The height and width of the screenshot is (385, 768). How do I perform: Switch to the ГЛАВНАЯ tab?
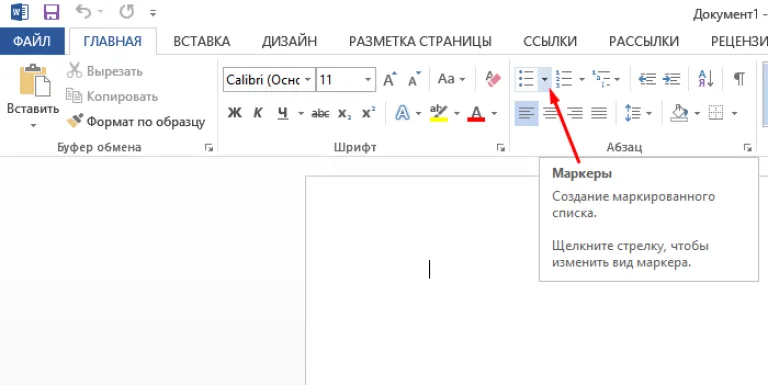113,42
